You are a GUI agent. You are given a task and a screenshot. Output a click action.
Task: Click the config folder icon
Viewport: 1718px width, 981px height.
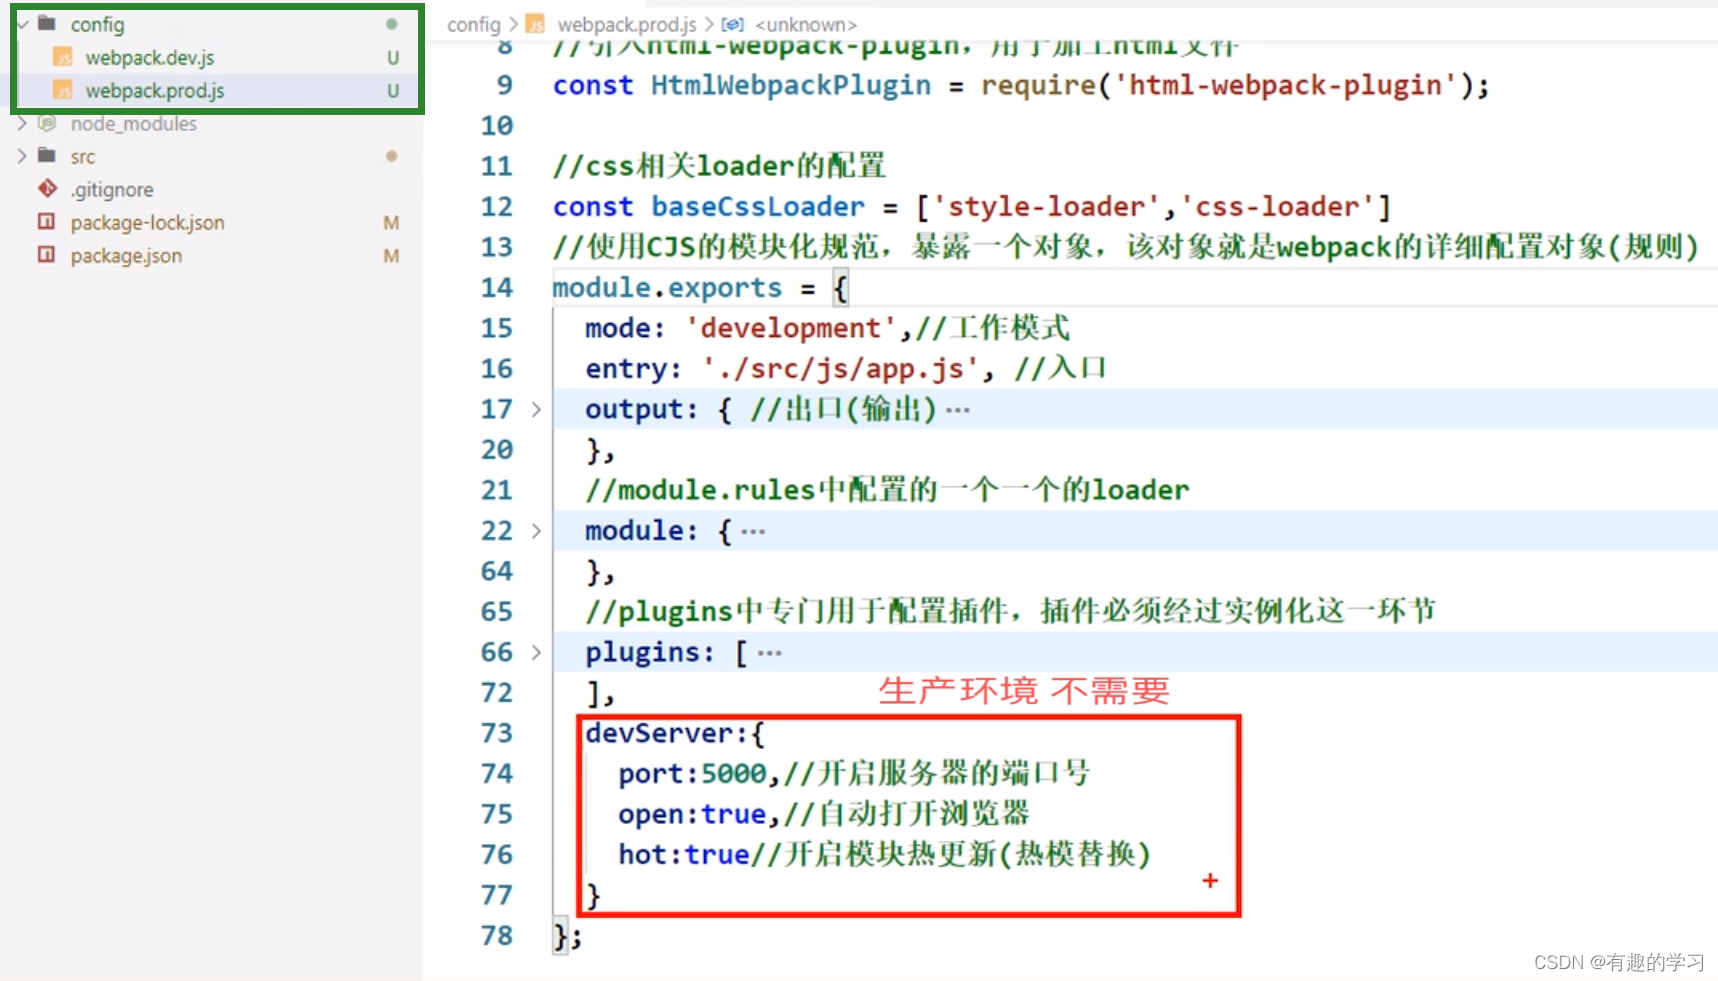point(47,23)
